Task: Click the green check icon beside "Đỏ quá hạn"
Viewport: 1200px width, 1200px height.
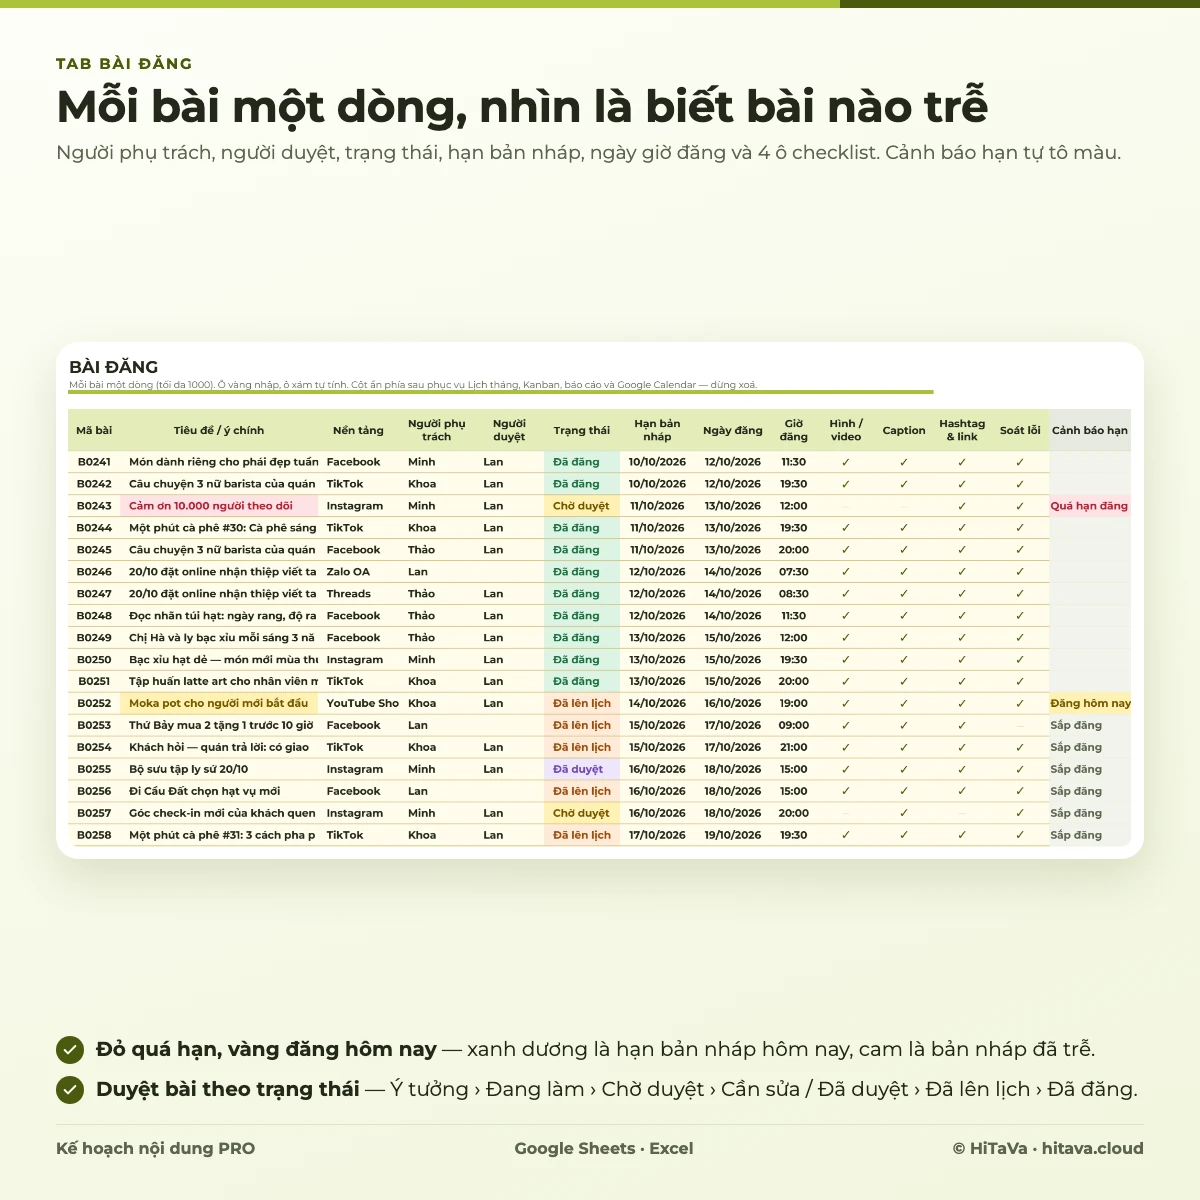Action: click(70, 1050)
